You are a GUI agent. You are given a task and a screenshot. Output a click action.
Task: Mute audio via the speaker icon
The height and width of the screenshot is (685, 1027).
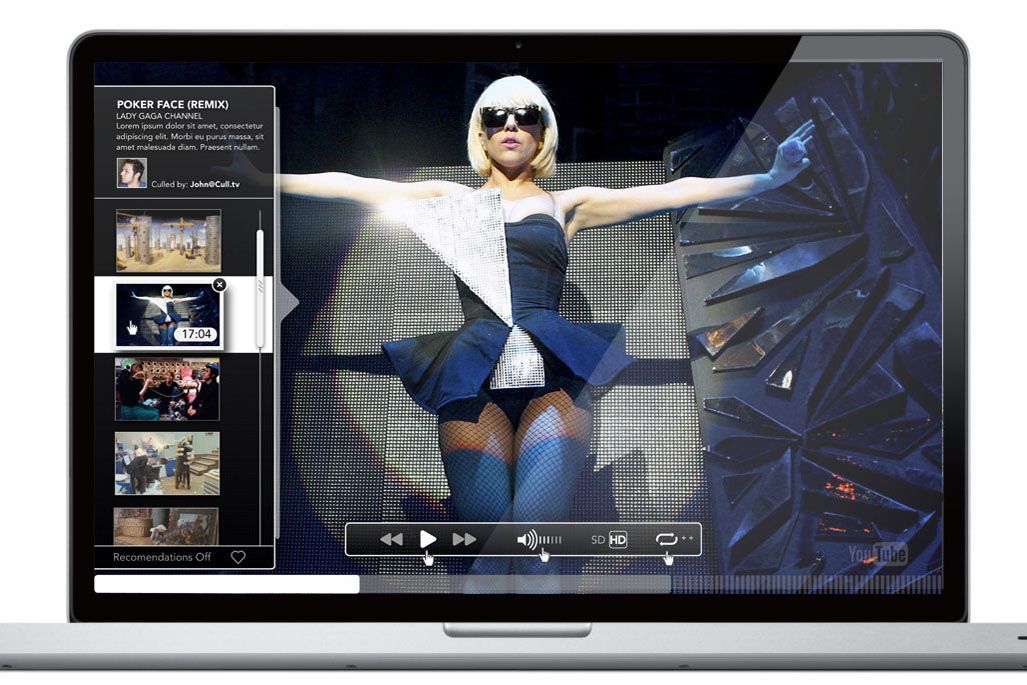coord(527,540)
